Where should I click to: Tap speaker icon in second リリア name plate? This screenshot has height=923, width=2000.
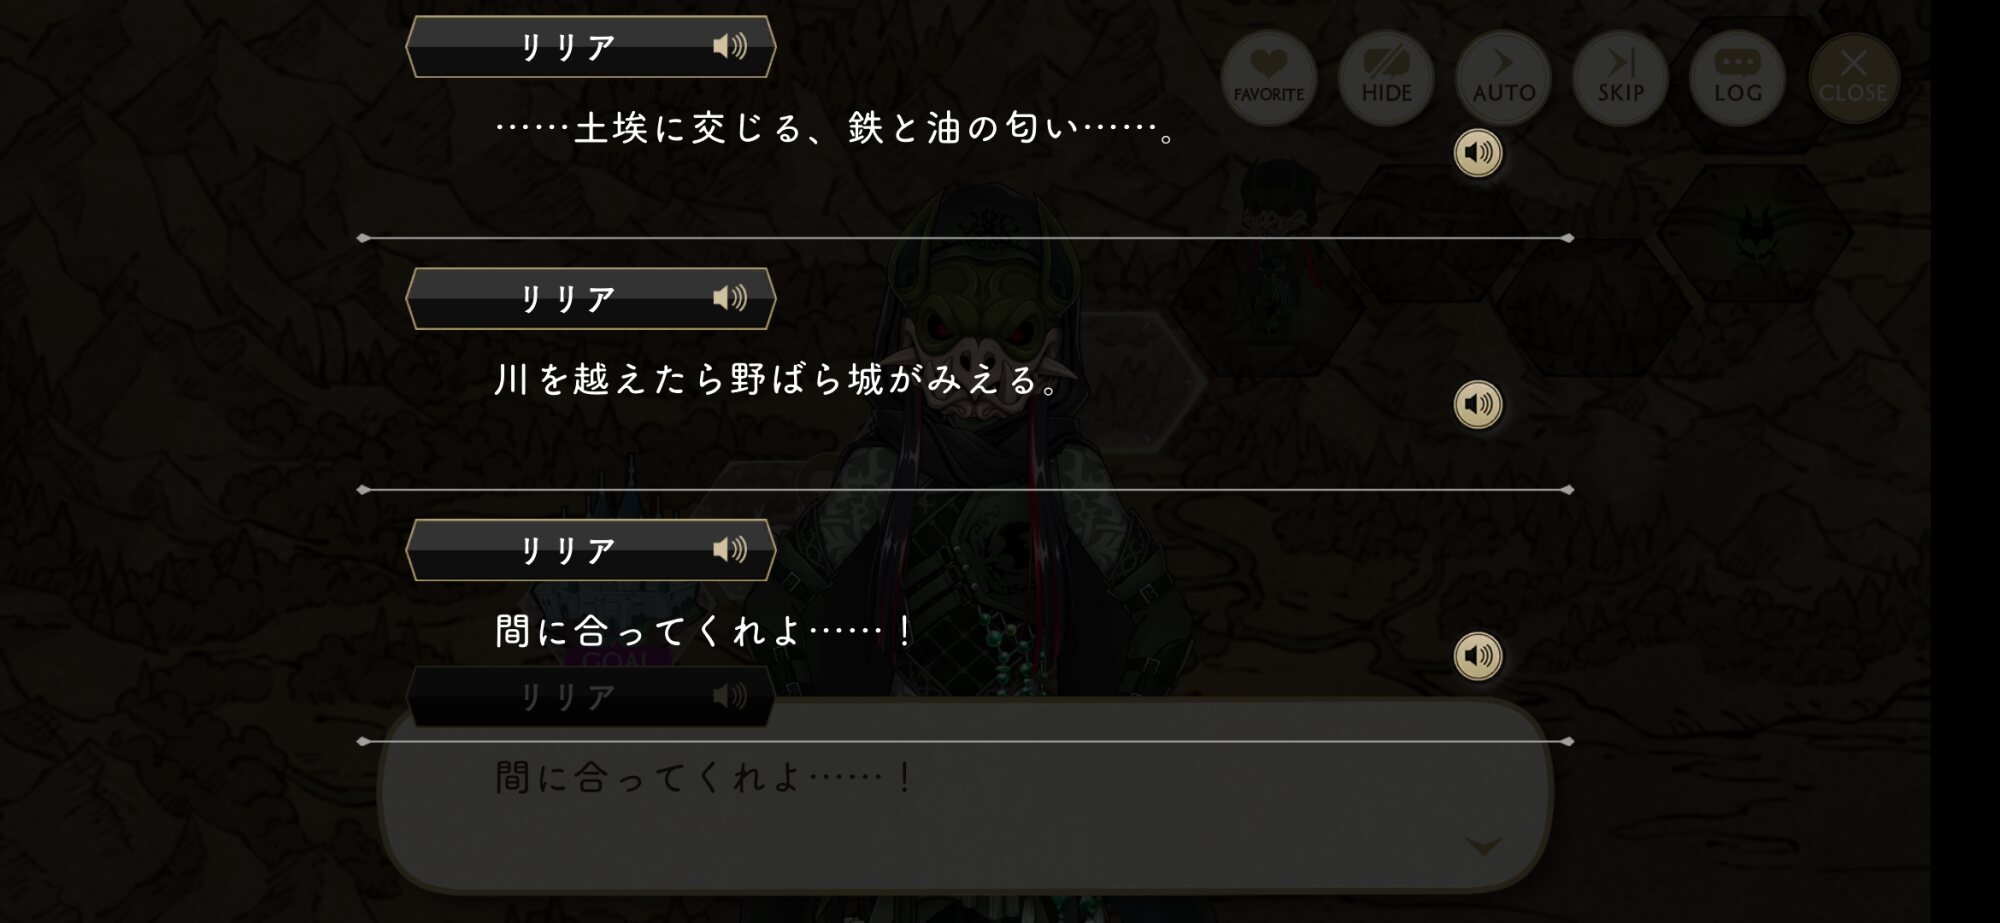730,298
